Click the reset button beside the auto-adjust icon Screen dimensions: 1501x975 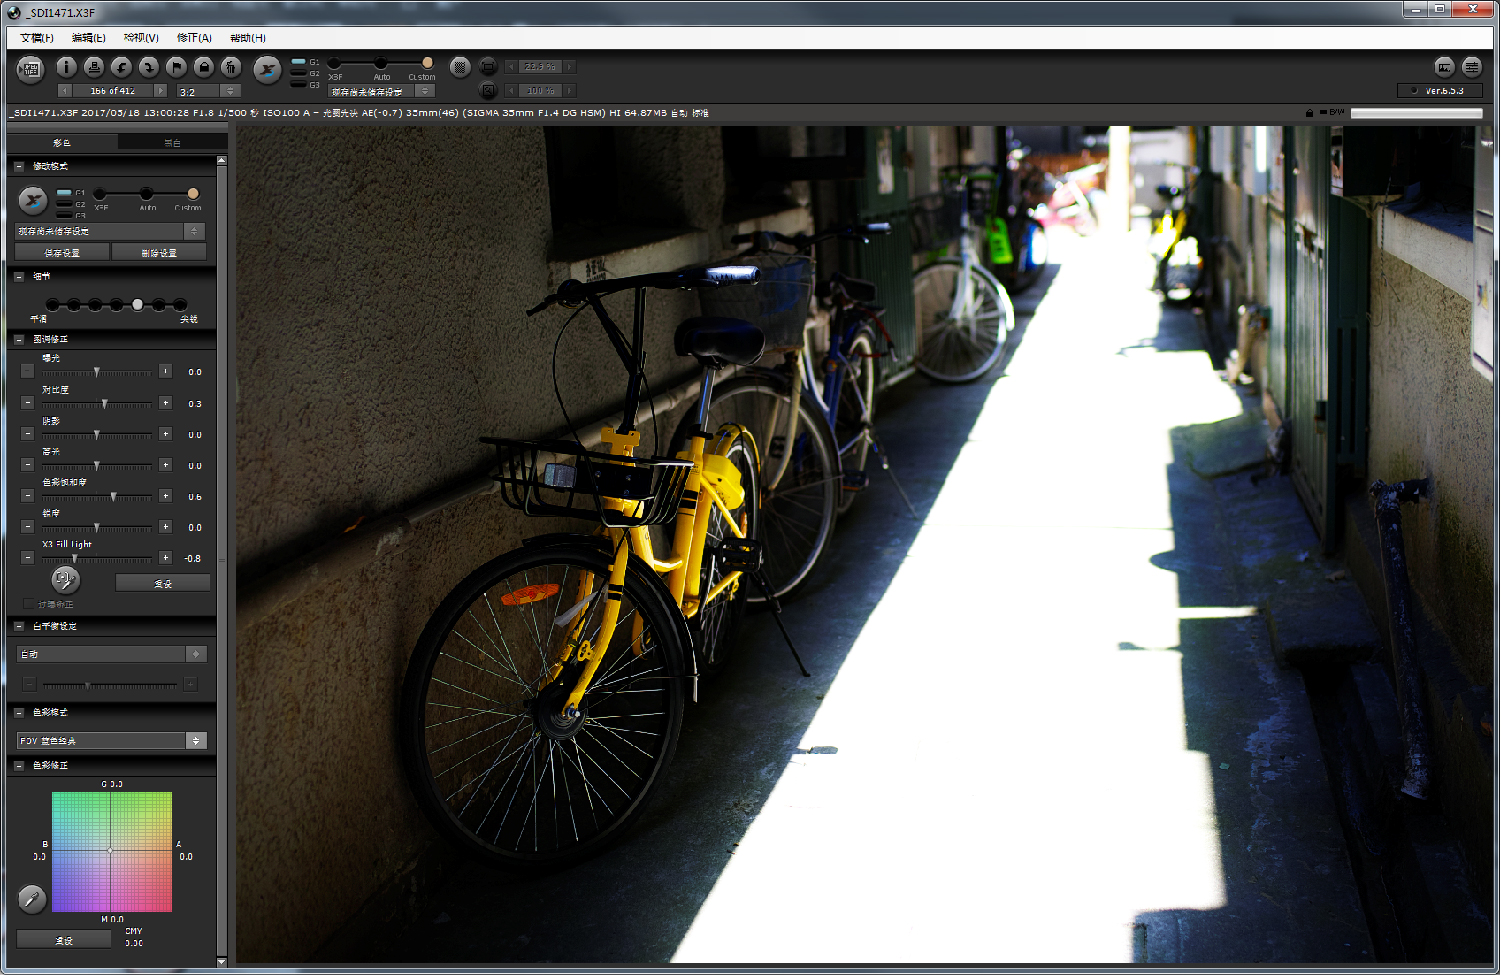coord(163,583)
